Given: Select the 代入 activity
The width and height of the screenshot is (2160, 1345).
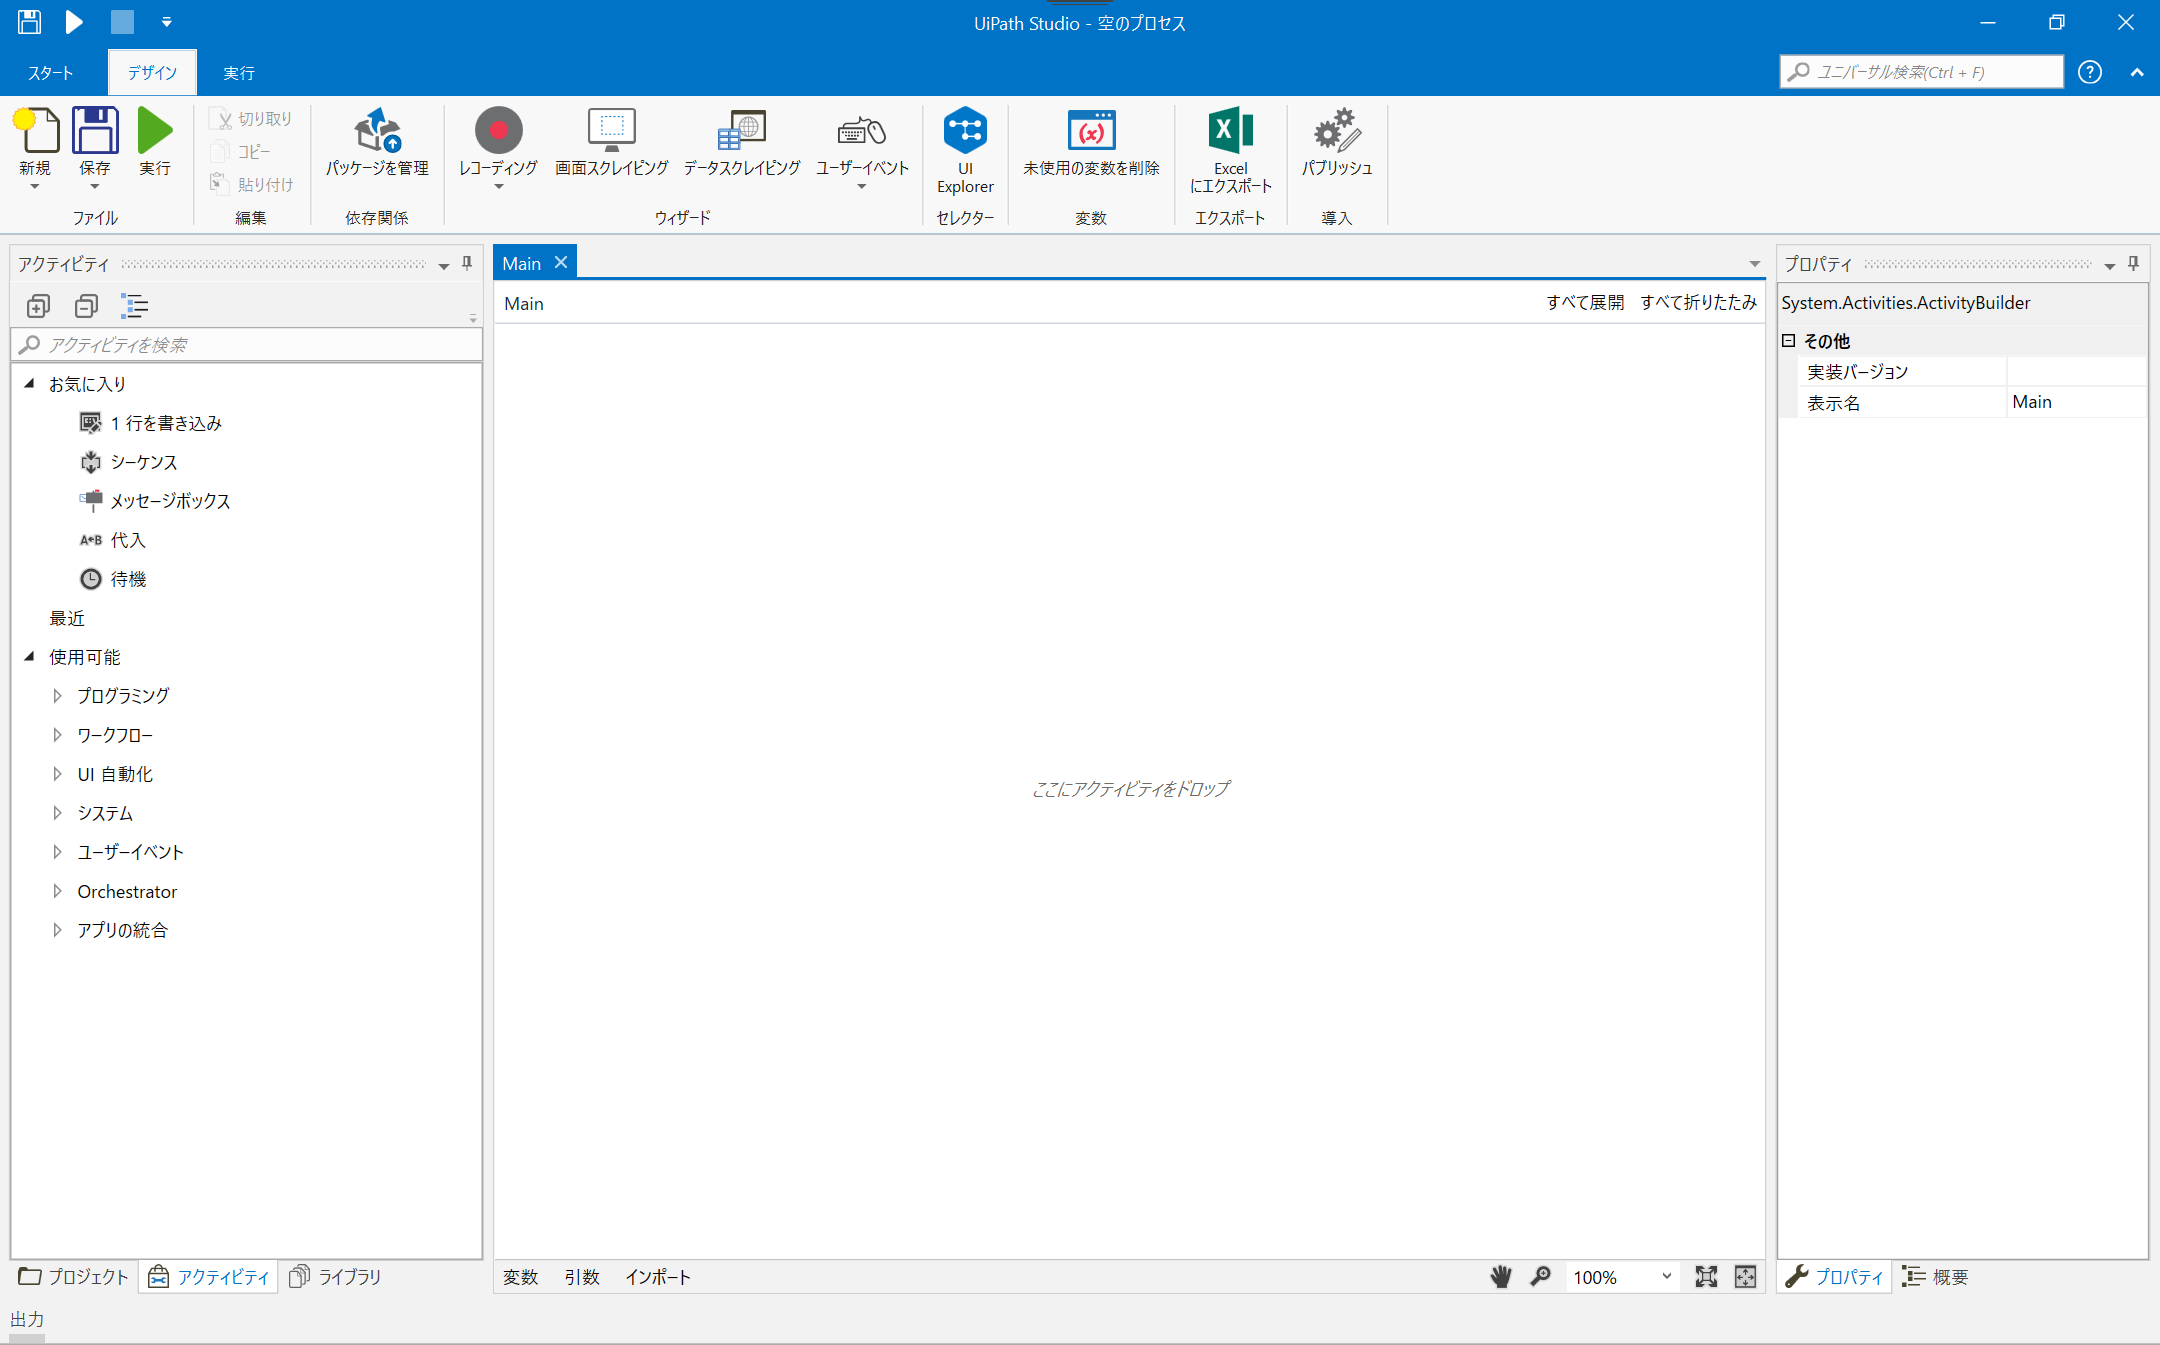Looking at the screenshot, I should [x=113, y=540].
